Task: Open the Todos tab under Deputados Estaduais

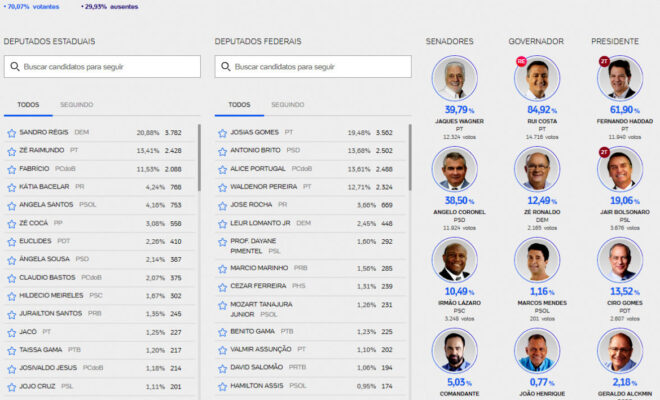Action: [x=28, y=105]
